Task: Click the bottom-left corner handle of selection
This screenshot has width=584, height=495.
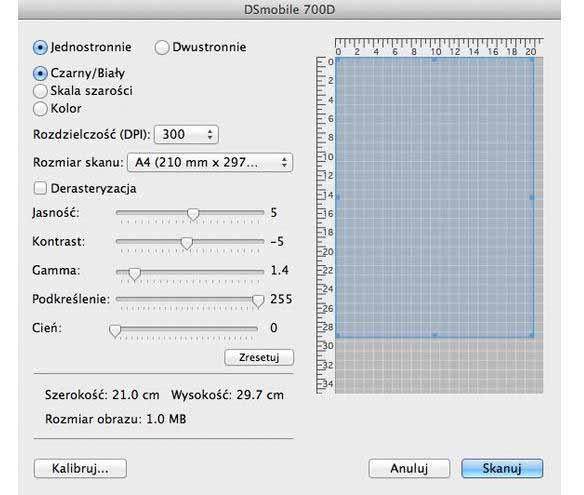Action: [338, 335]
